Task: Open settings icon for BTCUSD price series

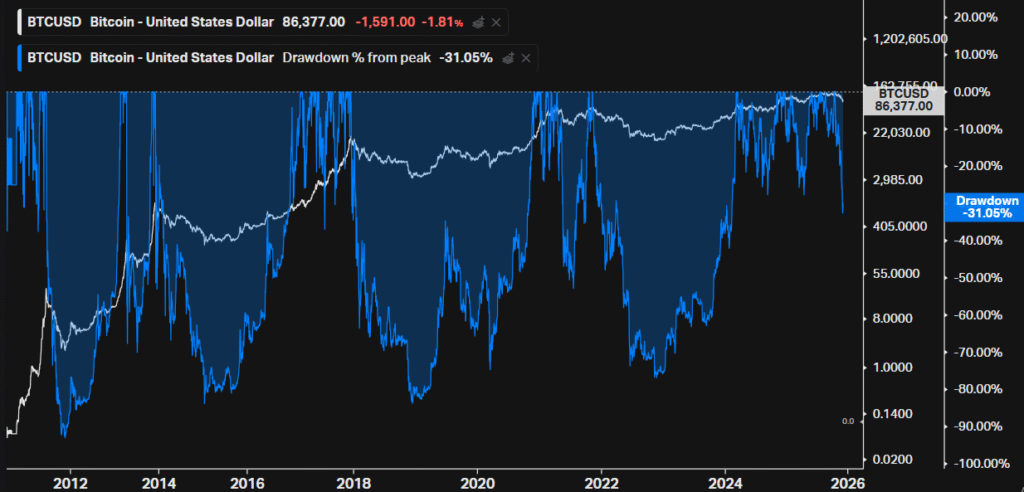Action: tap(481, 21)
